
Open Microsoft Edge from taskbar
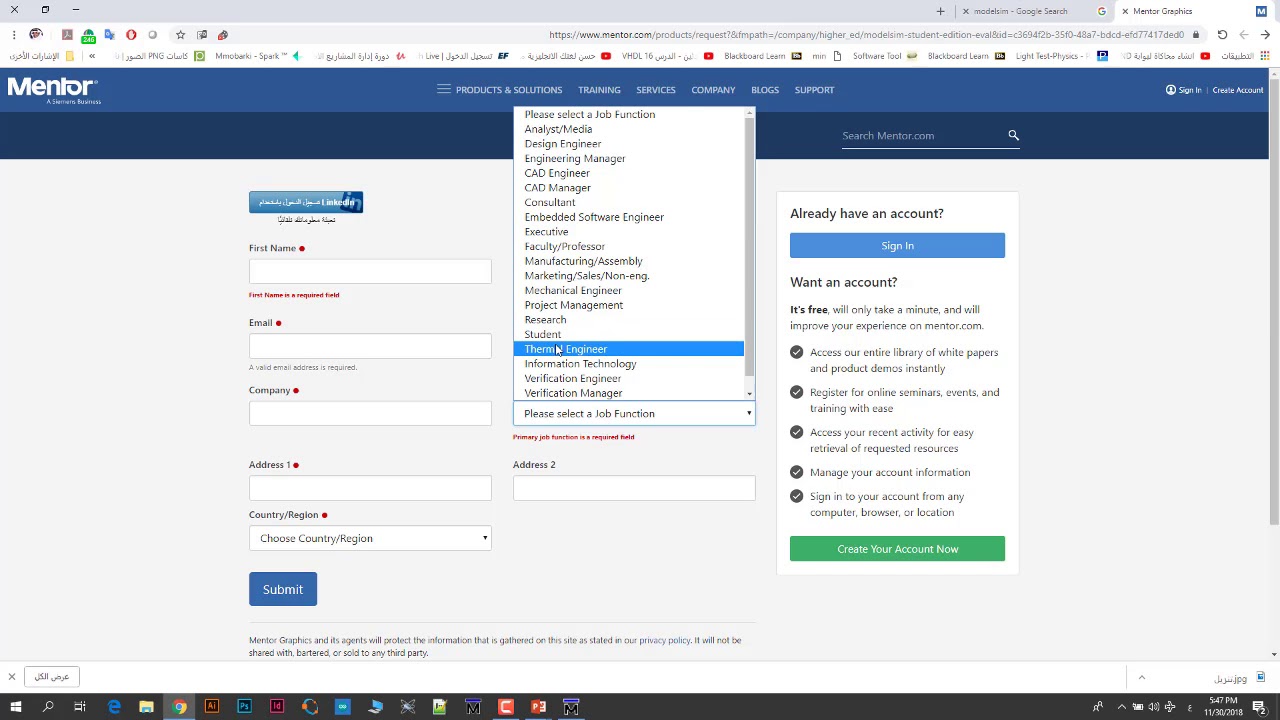point(114,707)
